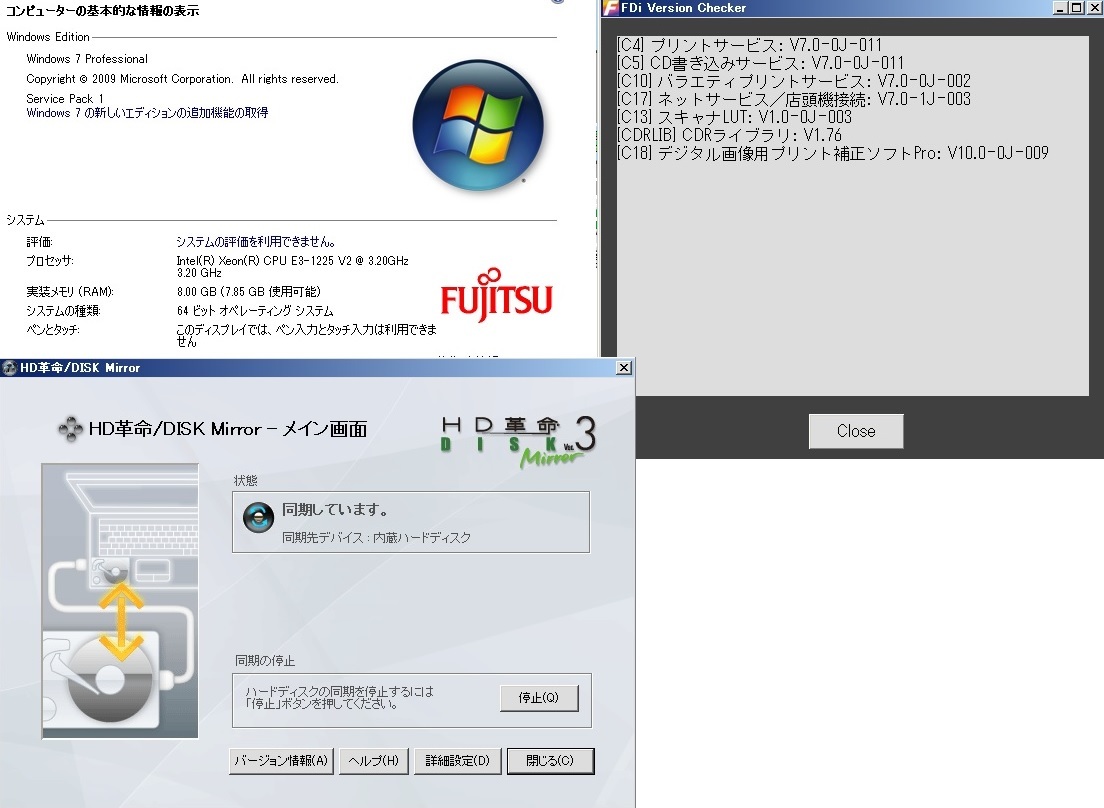
Task: Click the 同期先デバイス: 内蔵ハードディスク text
Action: click(377, 538)
